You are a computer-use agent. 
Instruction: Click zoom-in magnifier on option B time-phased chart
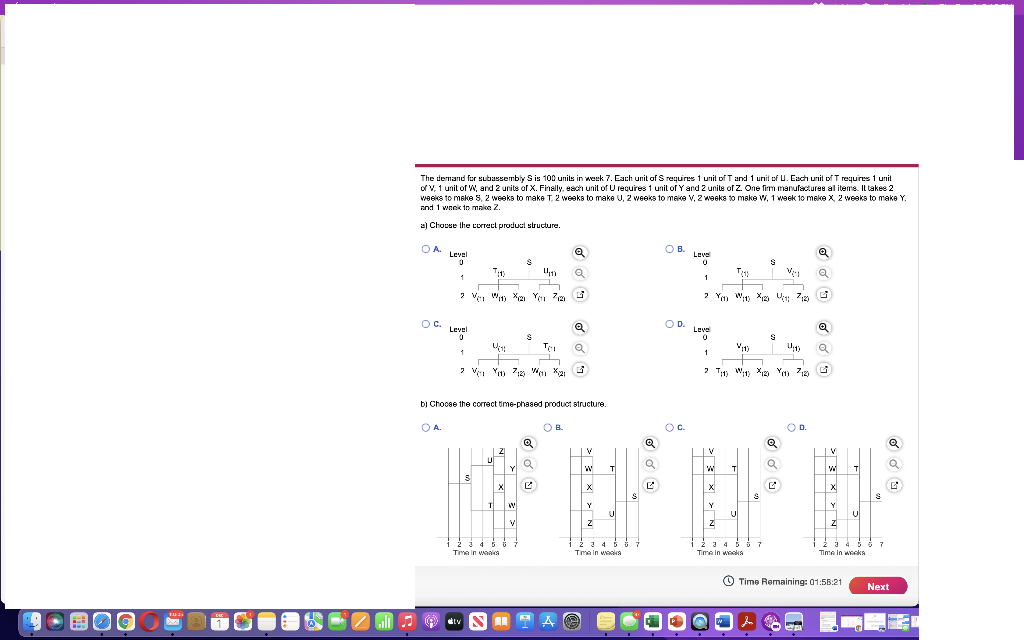[650, 442]
